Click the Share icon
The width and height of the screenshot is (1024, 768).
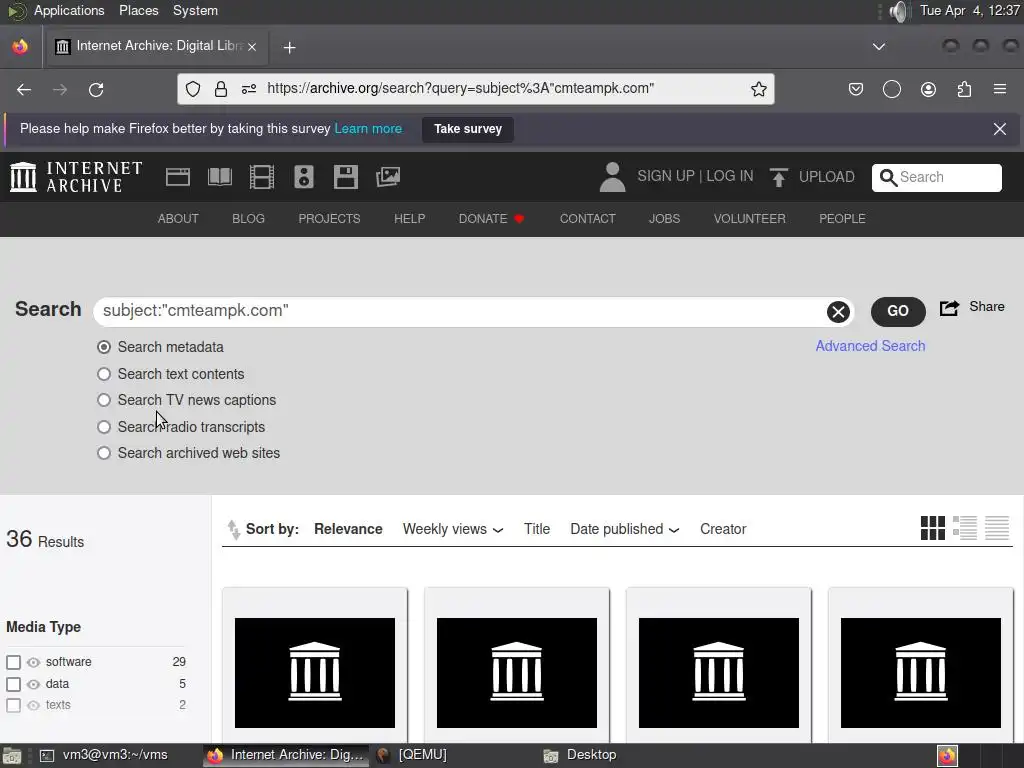click(949, 308)
